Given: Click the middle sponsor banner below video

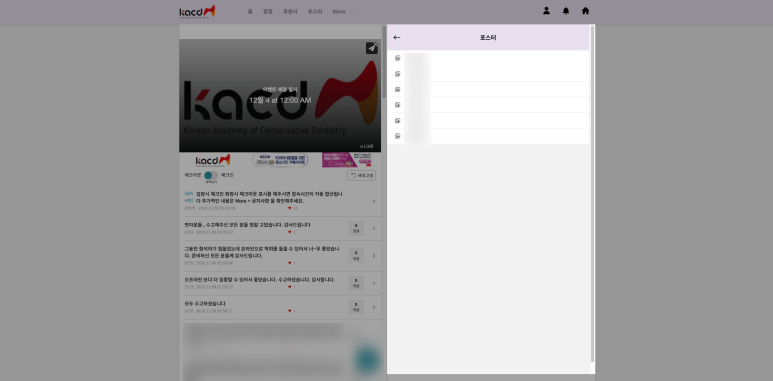Looking at the screenshot, I should point(280,160).
